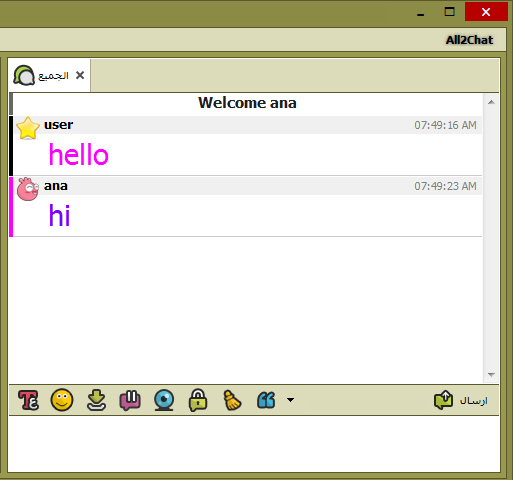This screenshot has height=480, width=513.
Task: Click the green send arrow icon
Action: pyautogui.click(x=443, y=400)
